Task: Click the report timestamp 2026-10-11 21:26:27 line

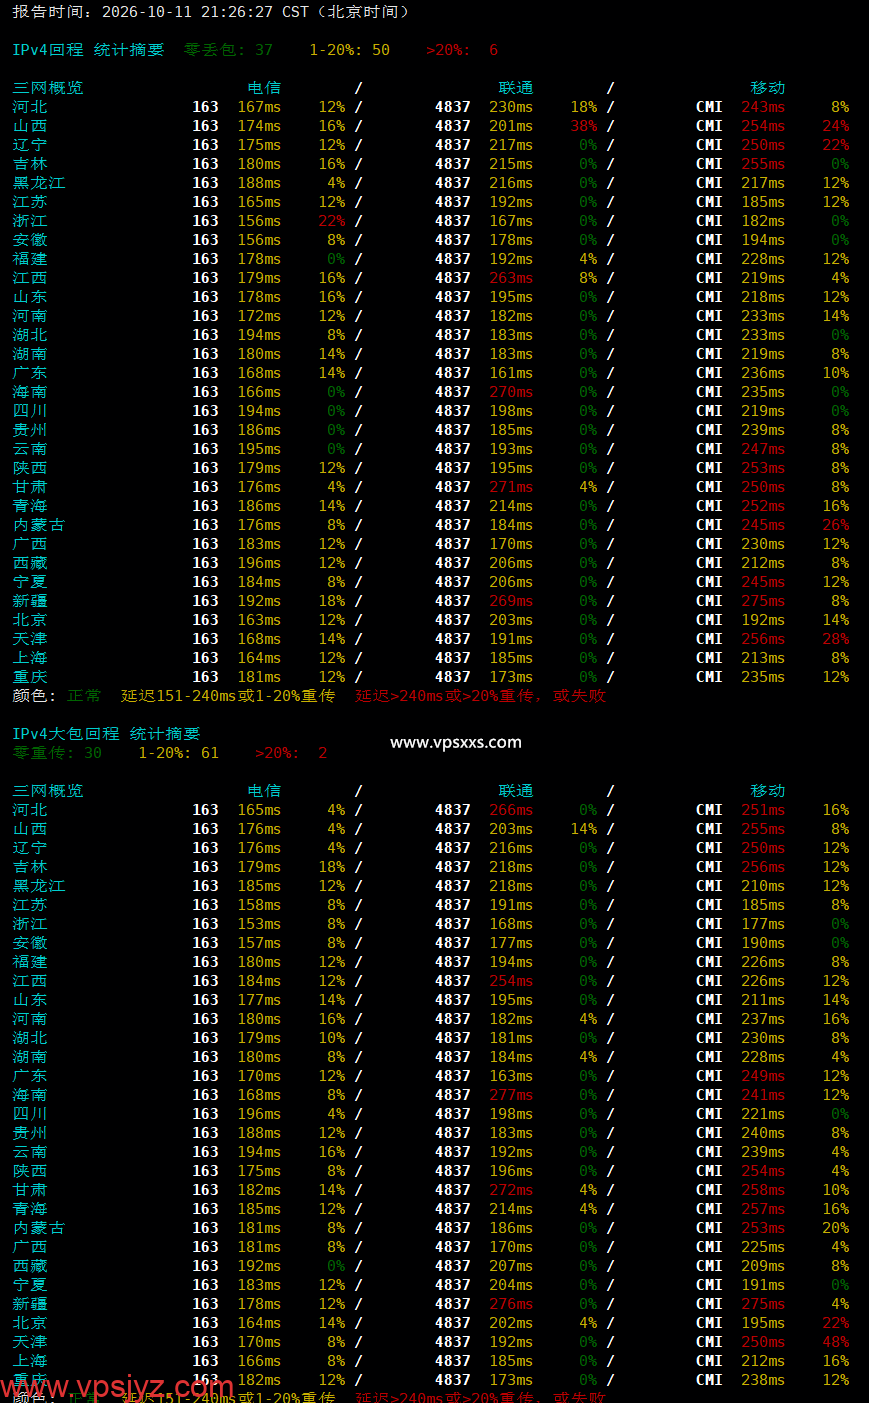Action: (x=211, y=12)
